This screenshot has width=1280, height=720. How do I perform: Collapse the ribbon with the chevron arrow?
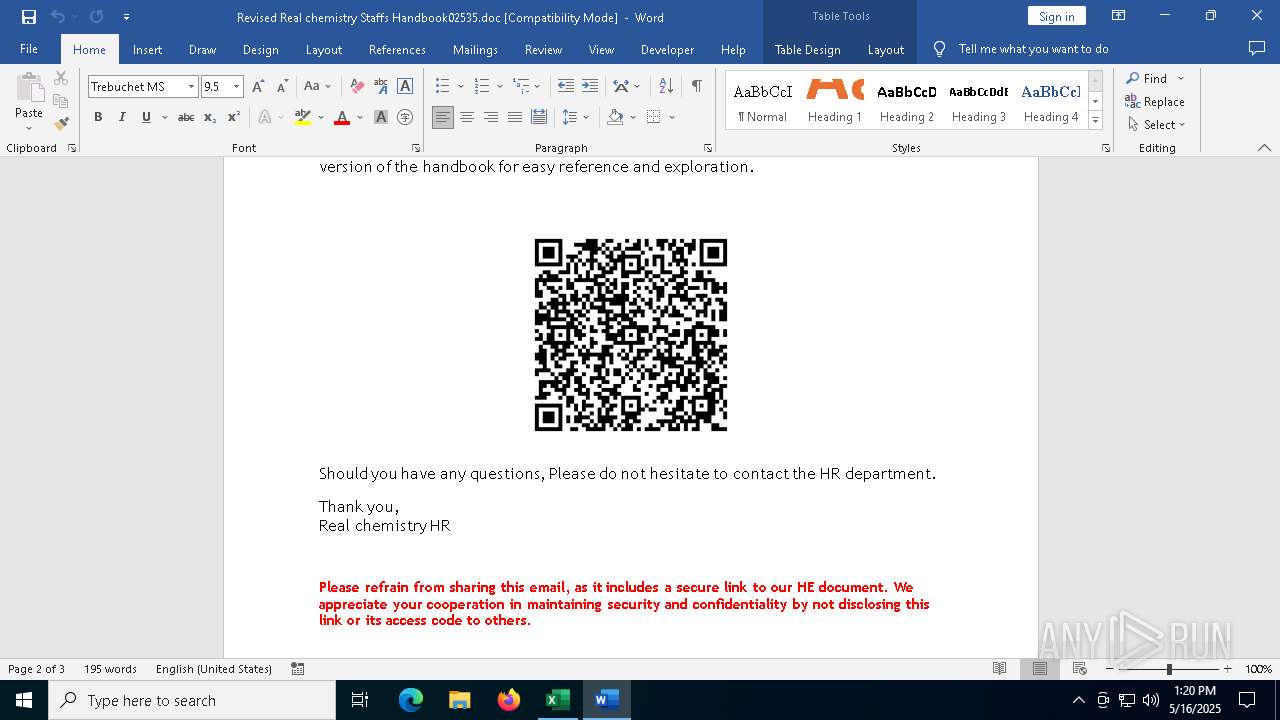click(1264, 148)
